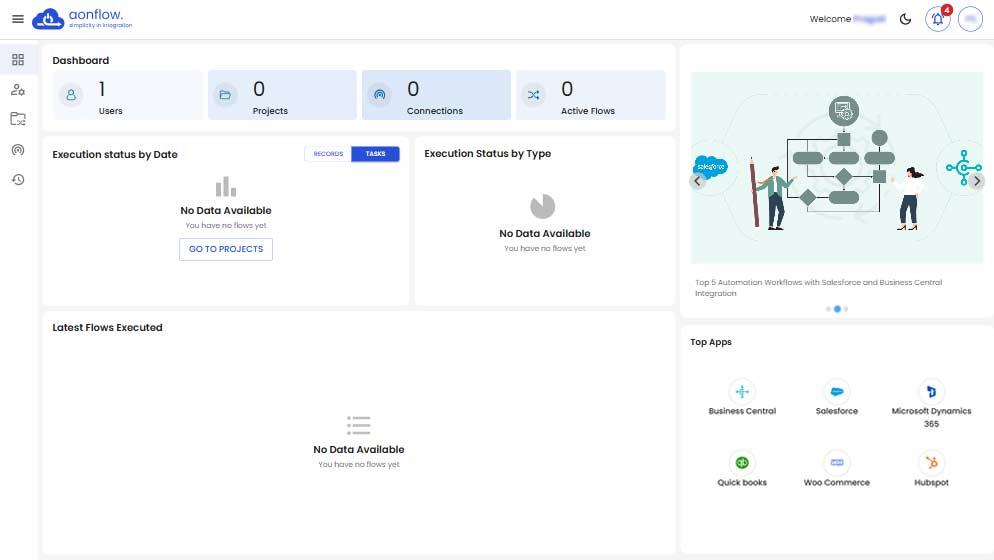Toggle dark mode moon icon

point(906,19)
